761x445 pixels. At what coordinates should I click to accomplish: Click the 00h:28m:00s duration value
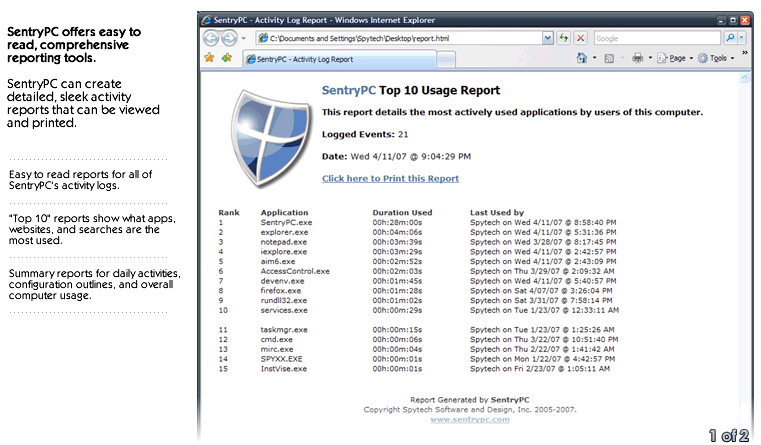tap(397, 223)
